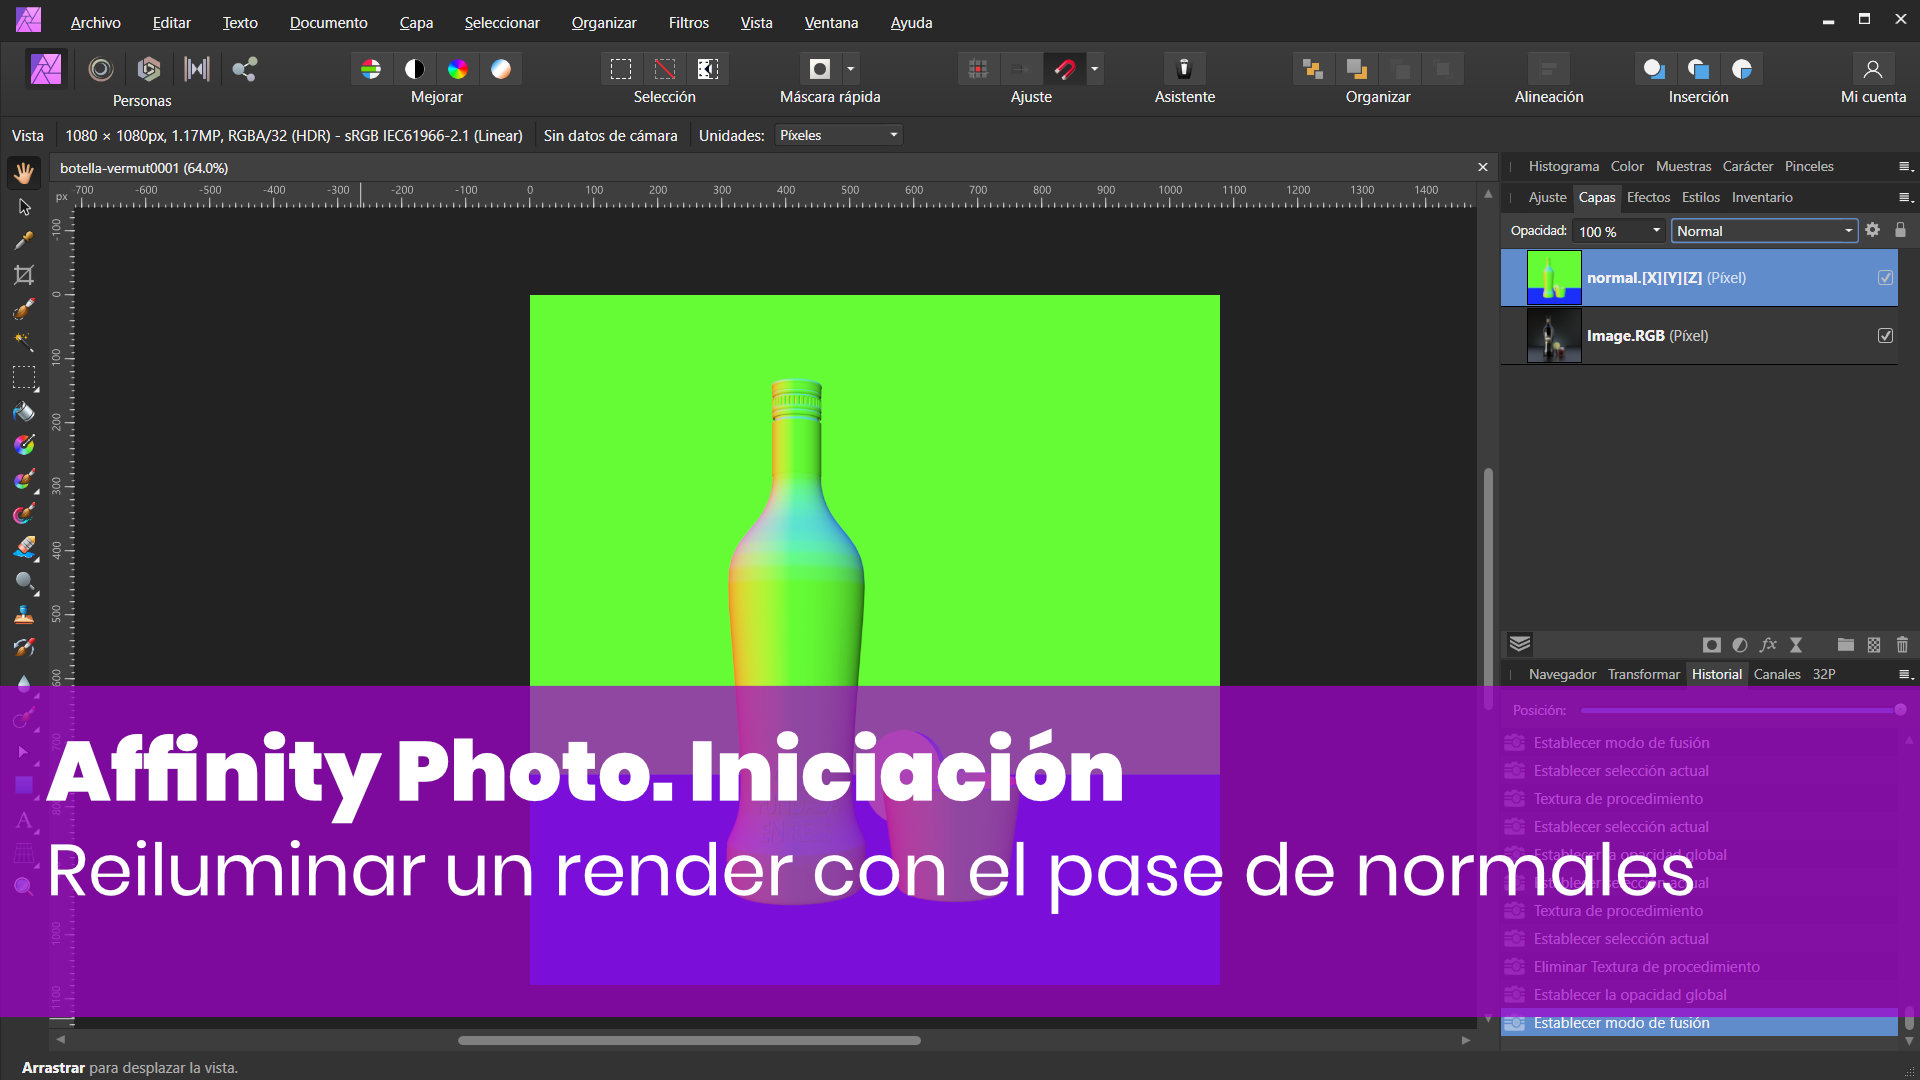Open the Unidades Píxeles dropdown
Screen dimensions: 1920x1080
tap(838, 135)
